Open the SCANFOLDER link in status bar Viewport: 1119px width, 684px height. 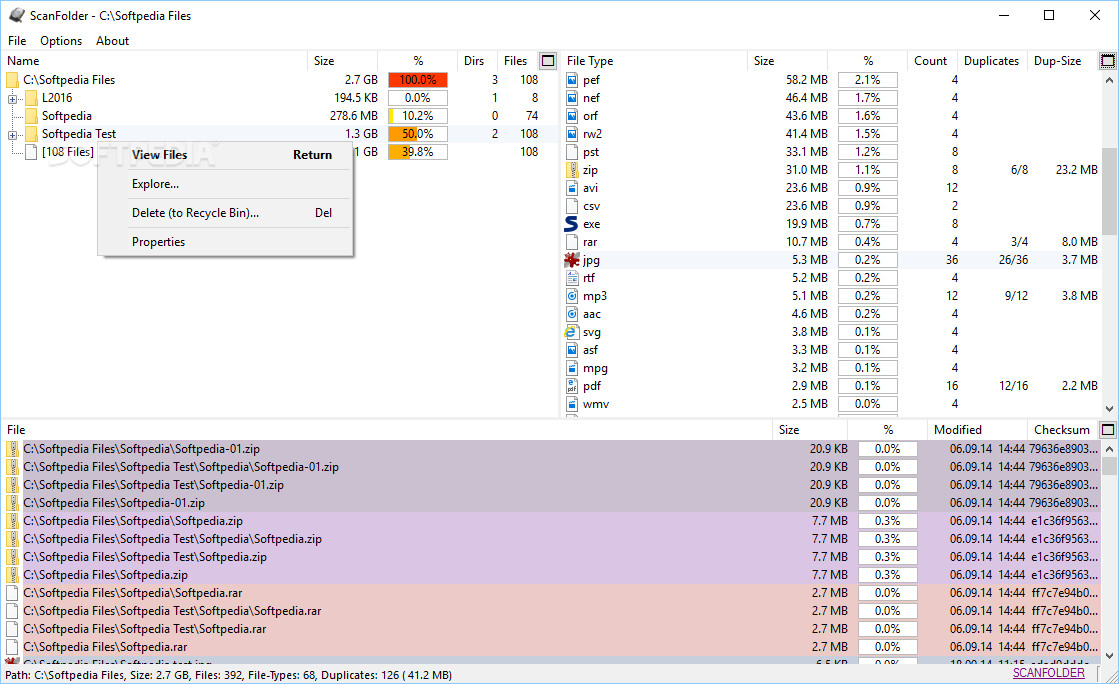pyautogui.click(x=1048, y=673)
